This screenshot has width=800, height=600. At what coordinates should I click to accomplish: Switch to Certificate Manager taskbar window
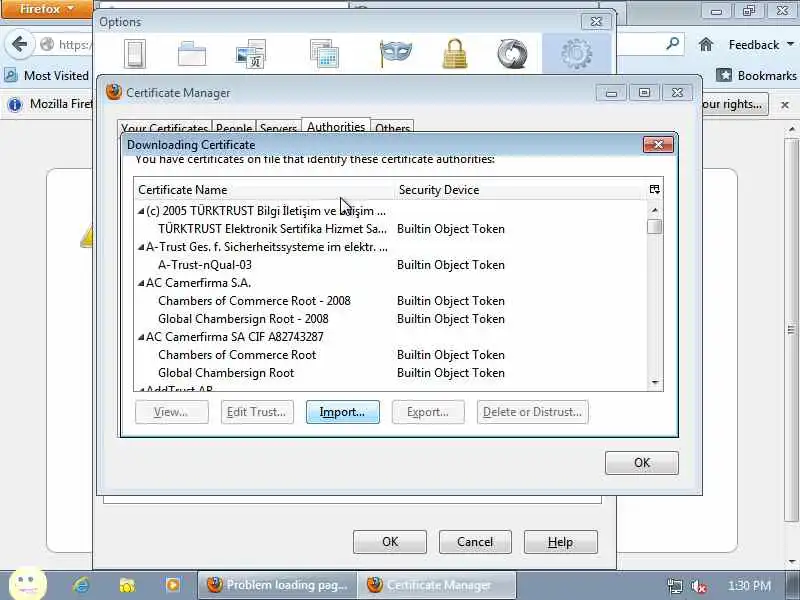[x=437, y=585]
